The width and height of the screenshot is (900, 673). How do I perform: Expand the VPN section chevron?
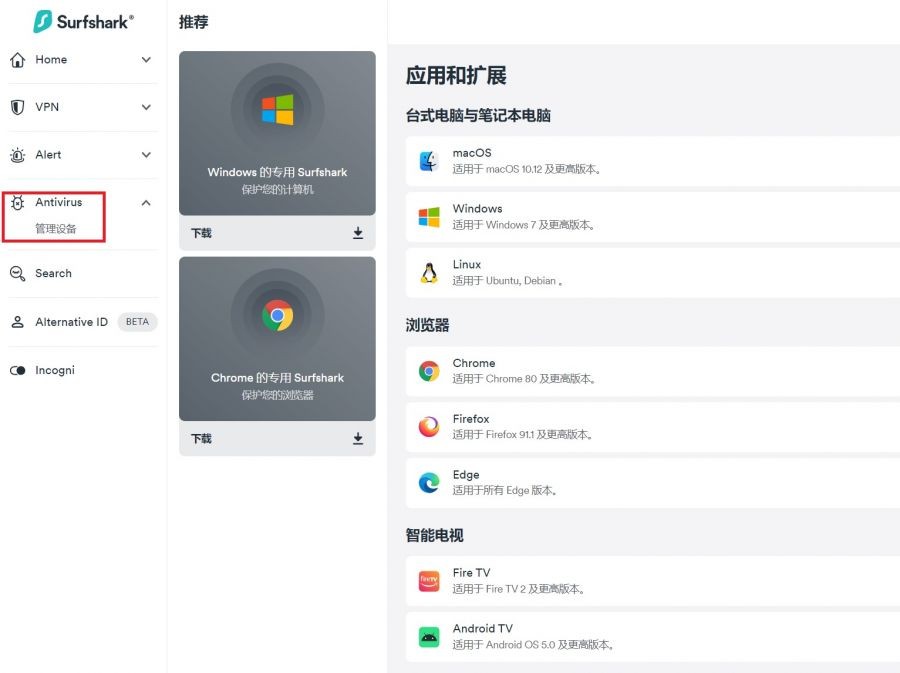(146, 107)
